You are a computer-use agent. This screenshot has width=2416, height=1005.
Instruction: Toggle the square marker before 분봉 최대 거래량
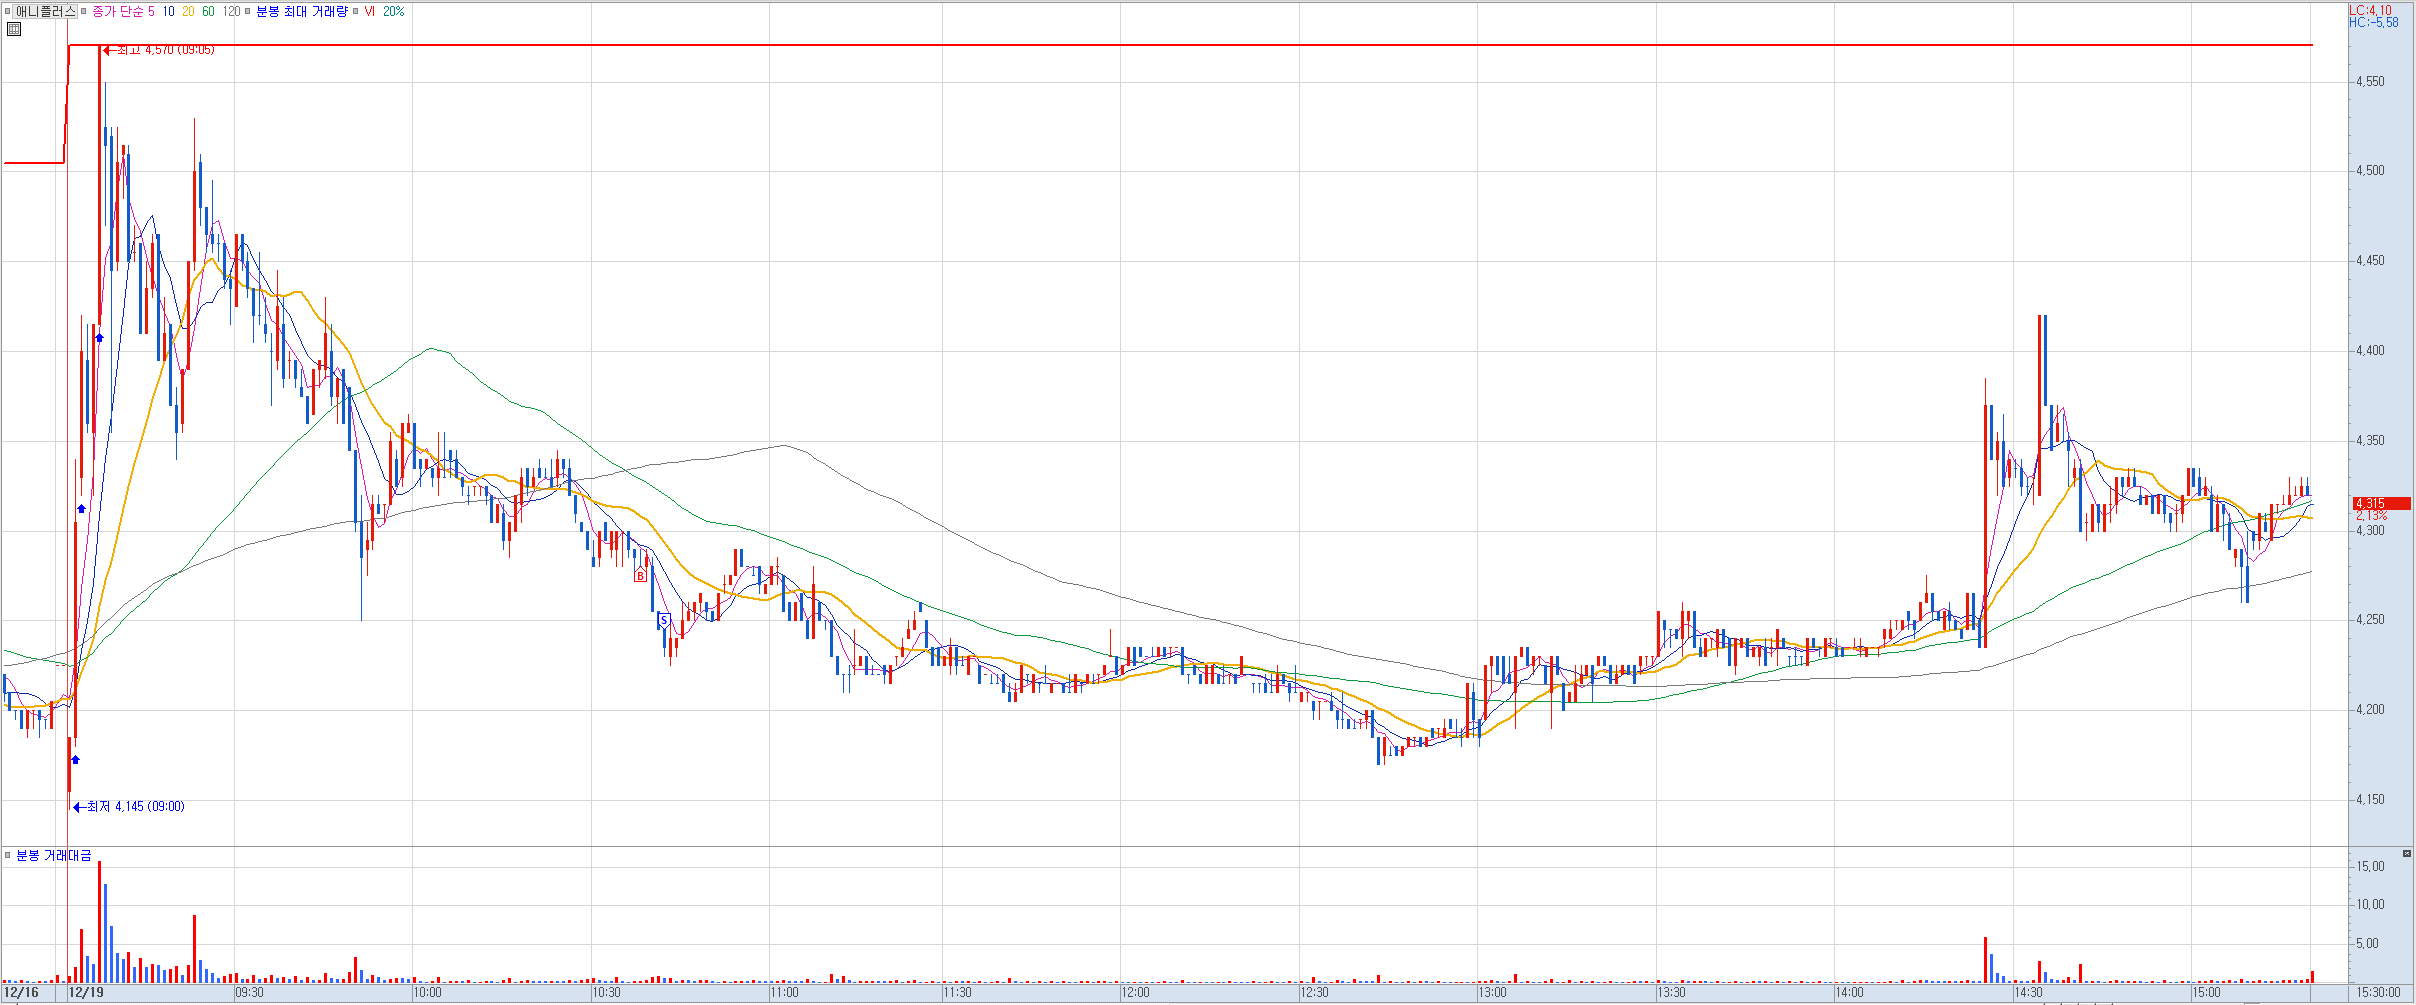tap(248, 12)
